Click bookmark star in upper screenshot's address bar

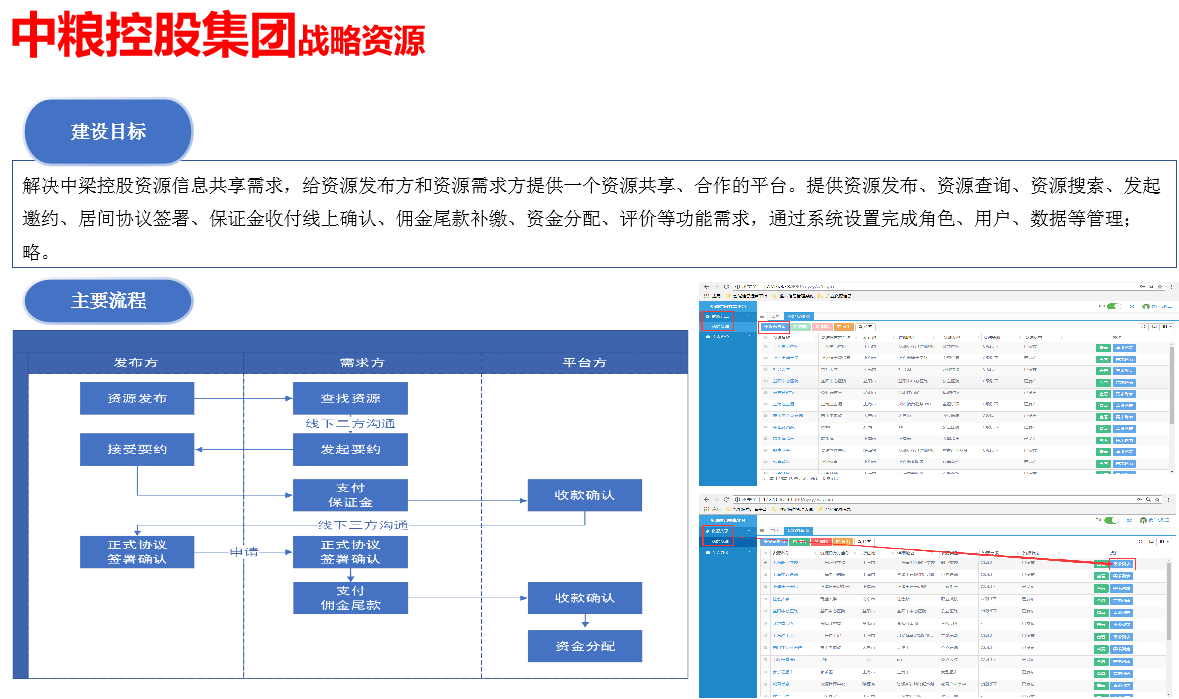1160,287
